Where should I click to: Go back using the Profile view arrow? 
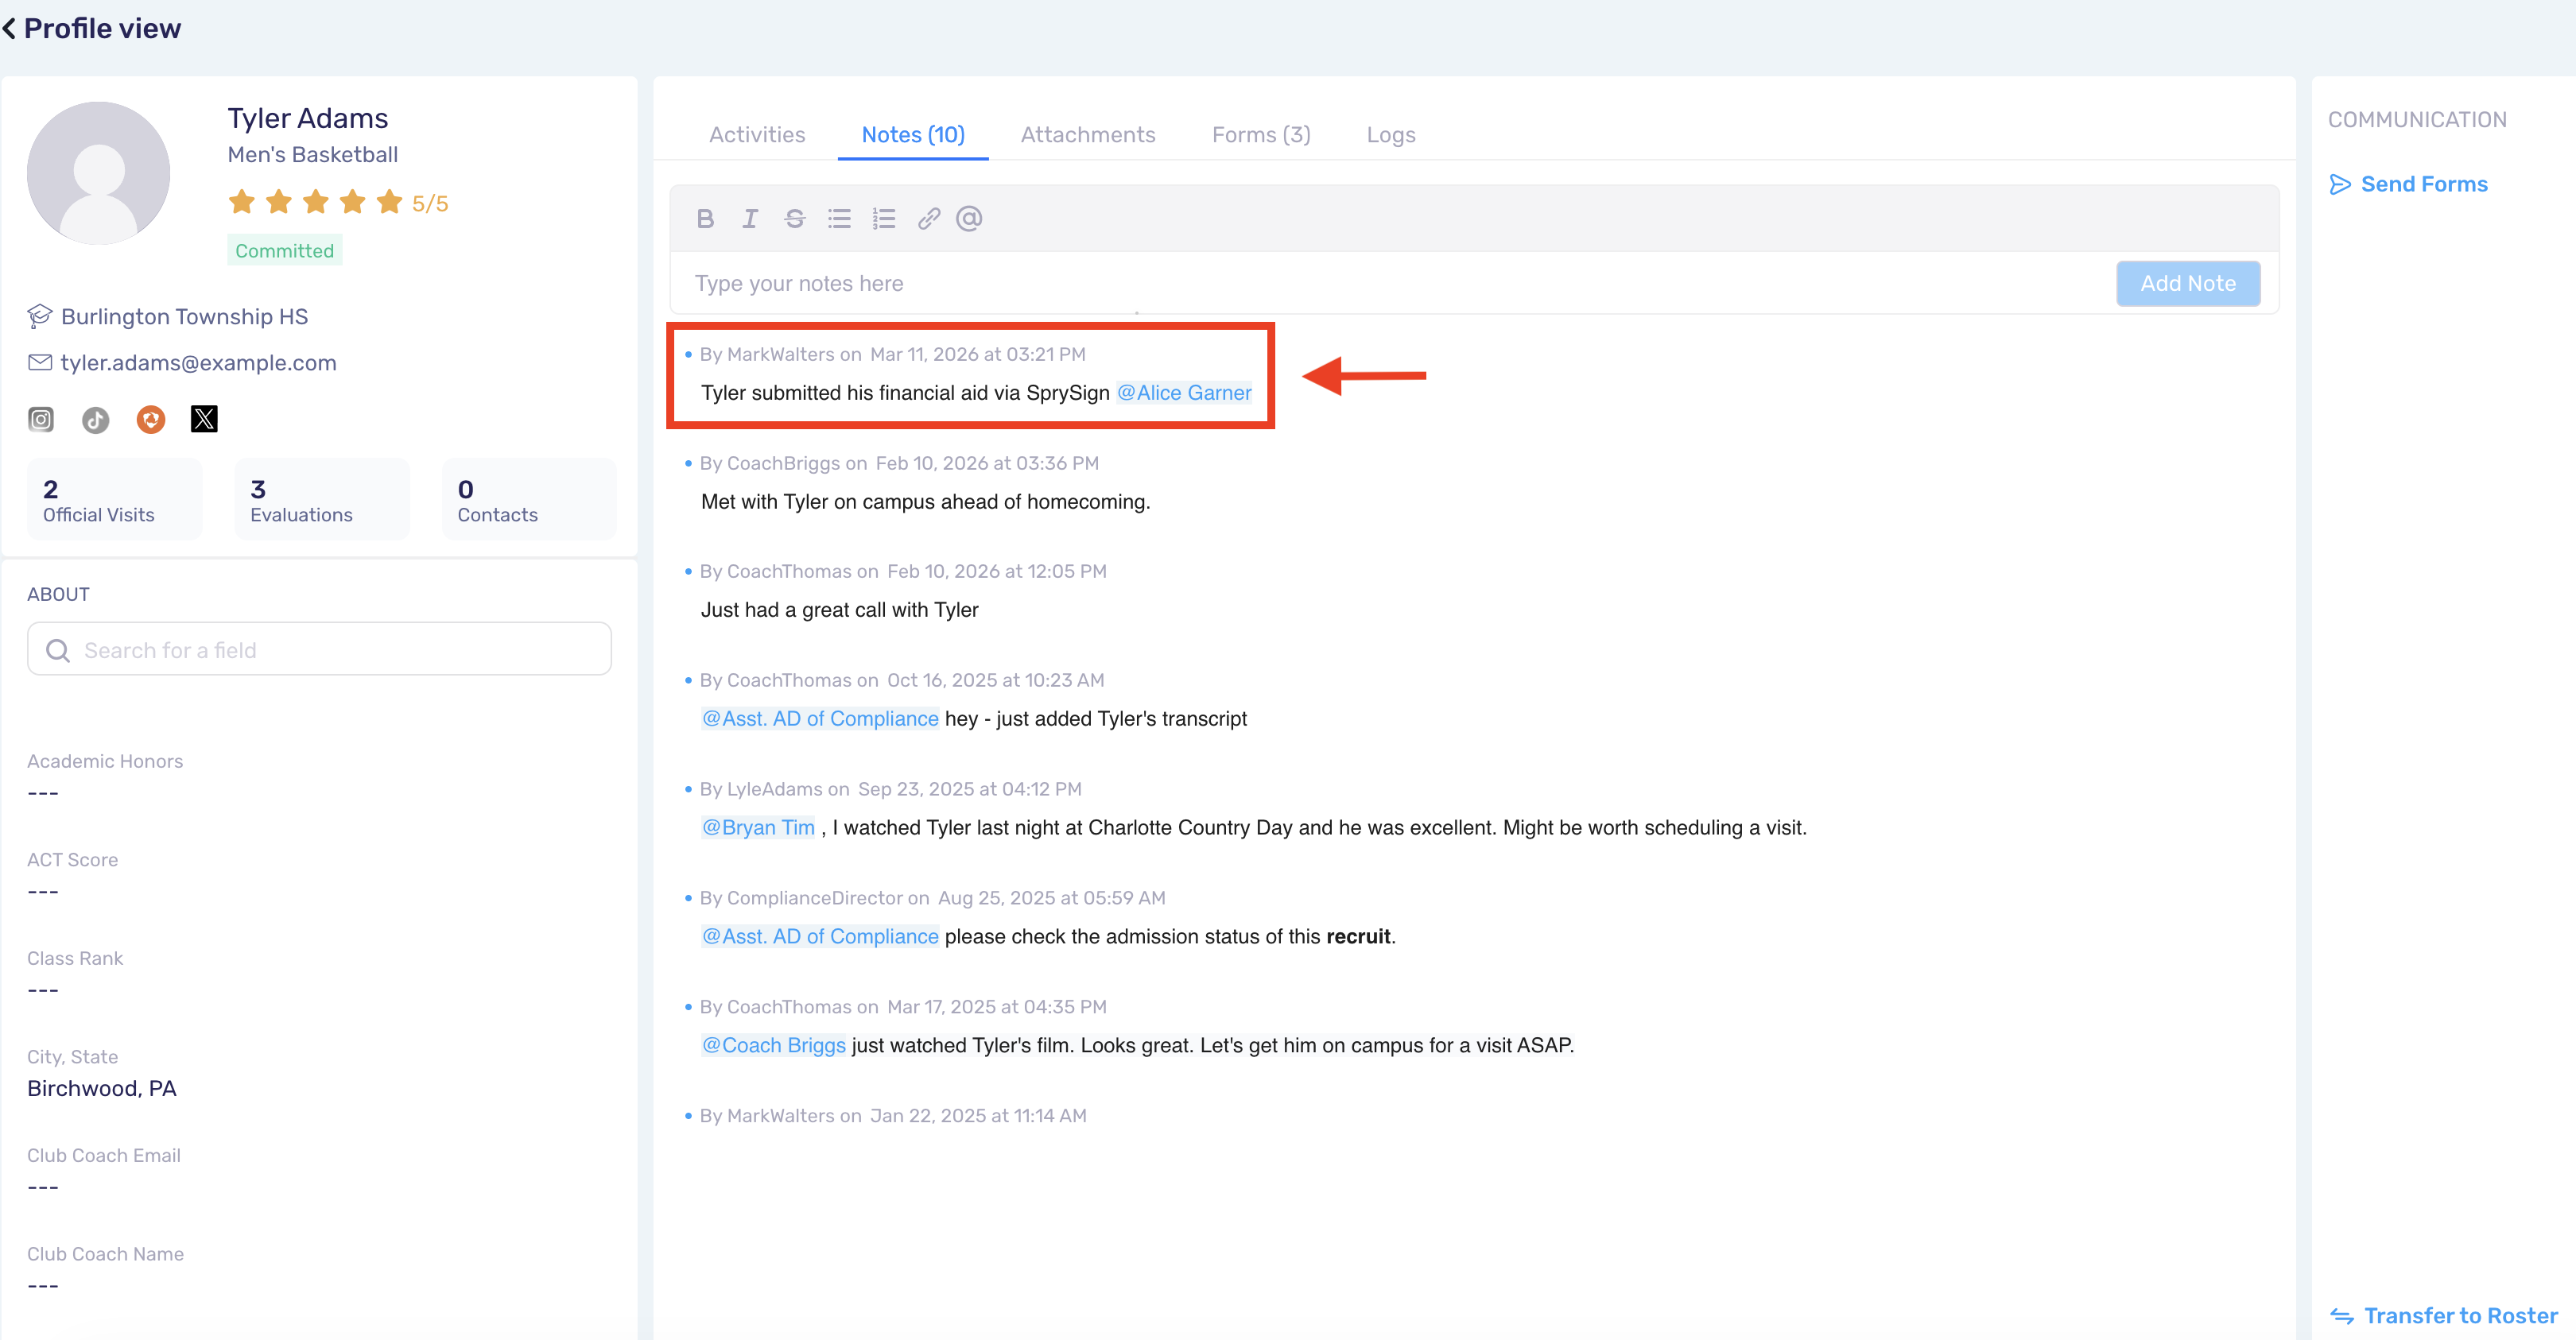(x=9, y=28)
